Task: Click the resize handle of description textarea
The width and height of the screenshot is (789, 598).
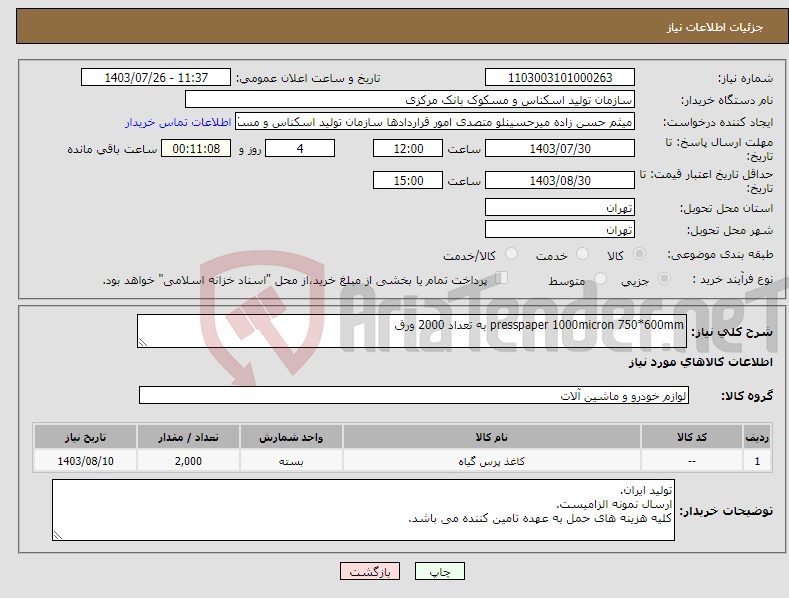Action: pyautogui.click(x=143, y=343)
